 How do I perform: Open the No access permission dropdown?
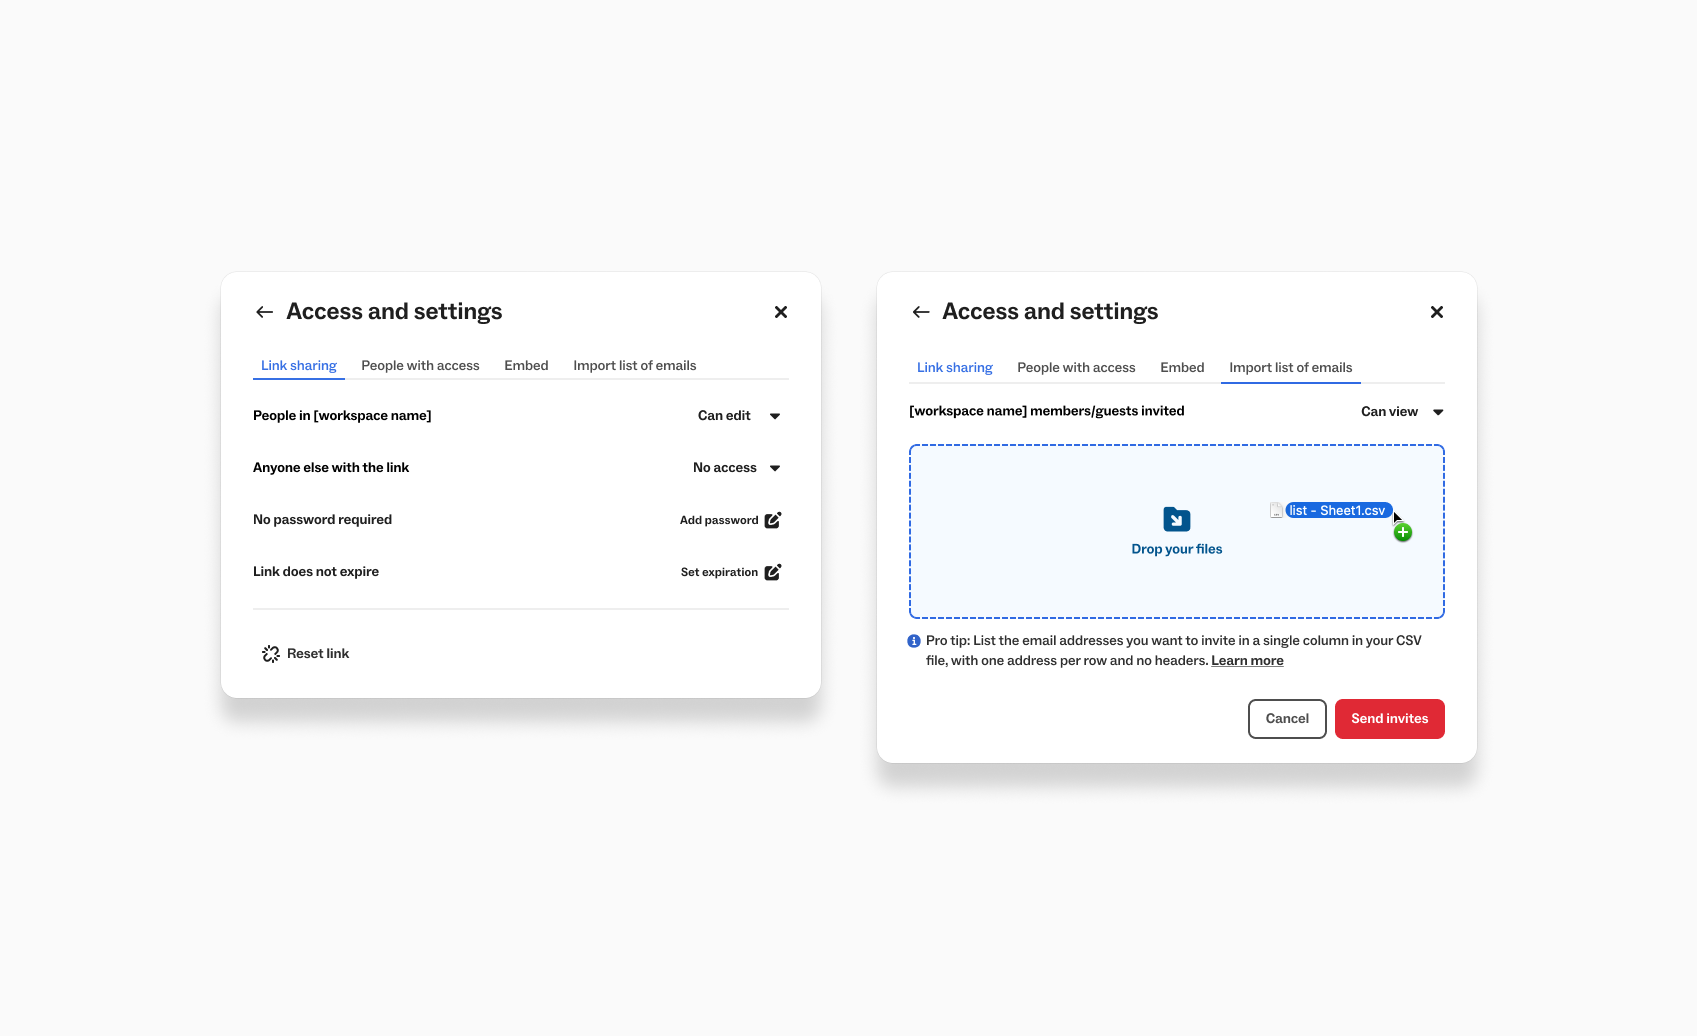(x=737, y=468)
